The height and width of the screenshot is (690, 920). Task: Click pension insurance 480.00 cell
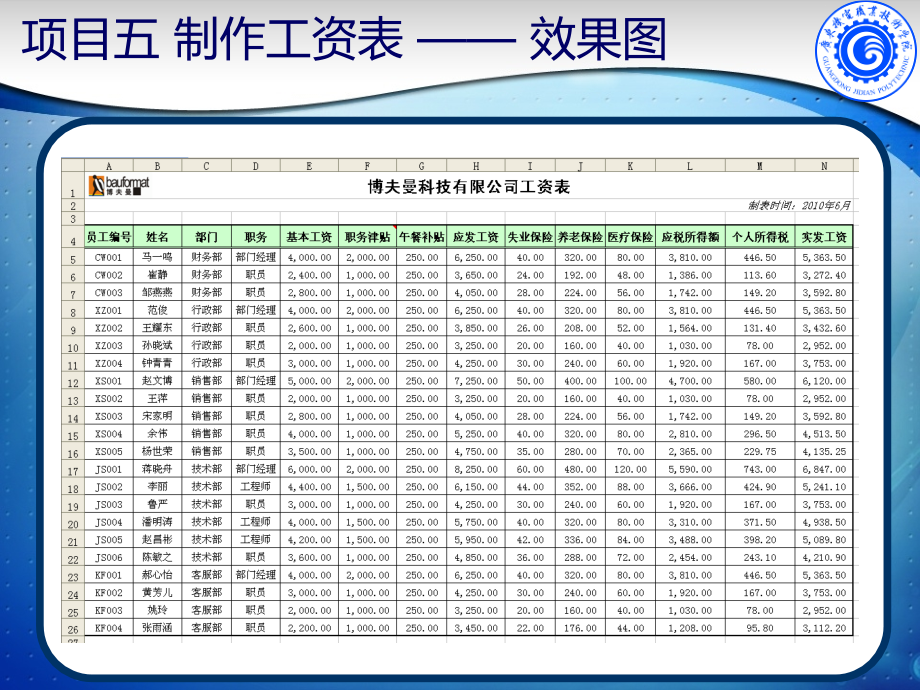[x=580, y=469]
